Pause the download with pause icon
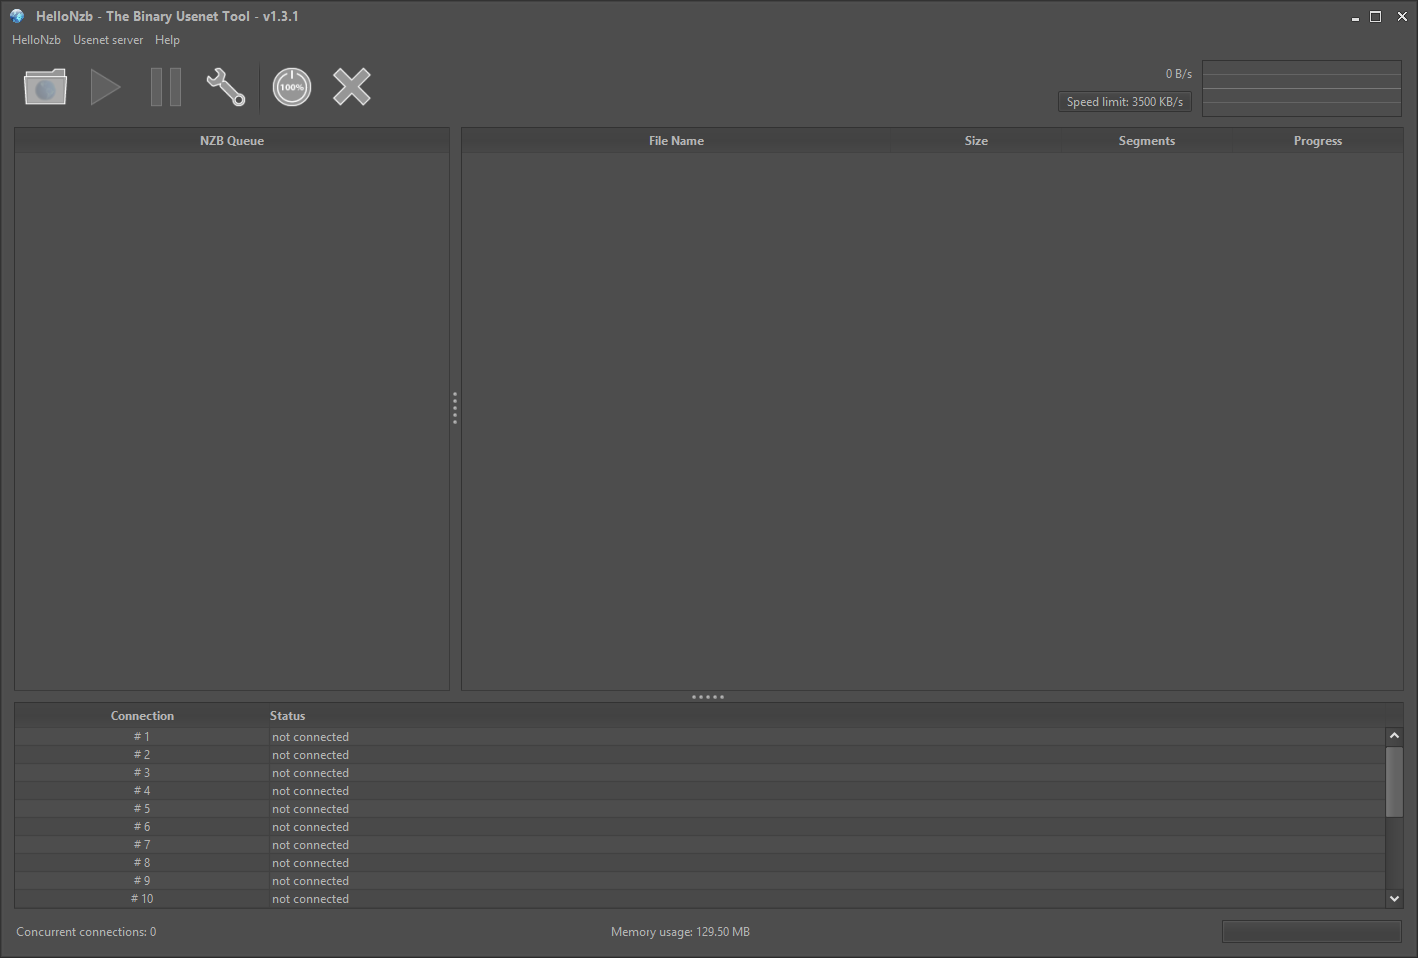This screenshot has height=958, width=1418. coord(166,87)
